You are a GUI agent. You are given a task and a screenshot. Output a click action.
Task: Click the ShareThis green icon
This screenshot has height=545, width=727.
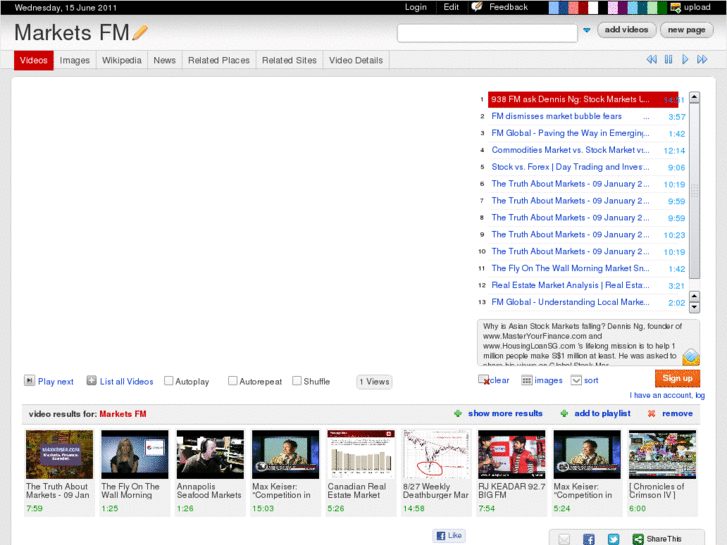638,539
